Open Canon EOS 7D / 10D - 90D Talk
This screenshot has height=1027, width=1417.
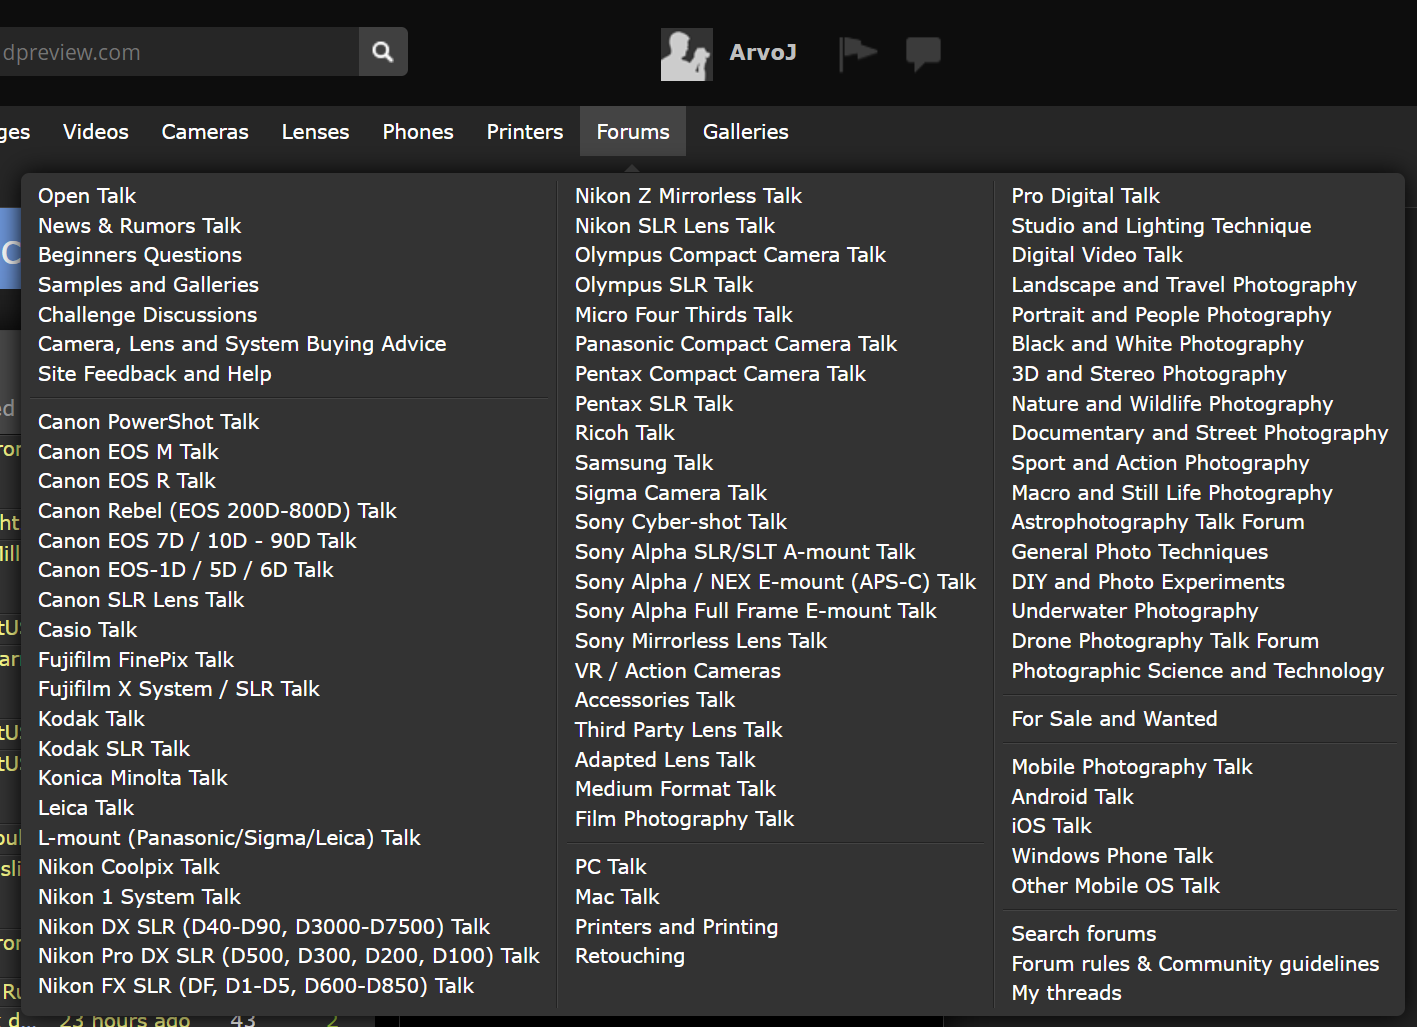tap(197, 541)
